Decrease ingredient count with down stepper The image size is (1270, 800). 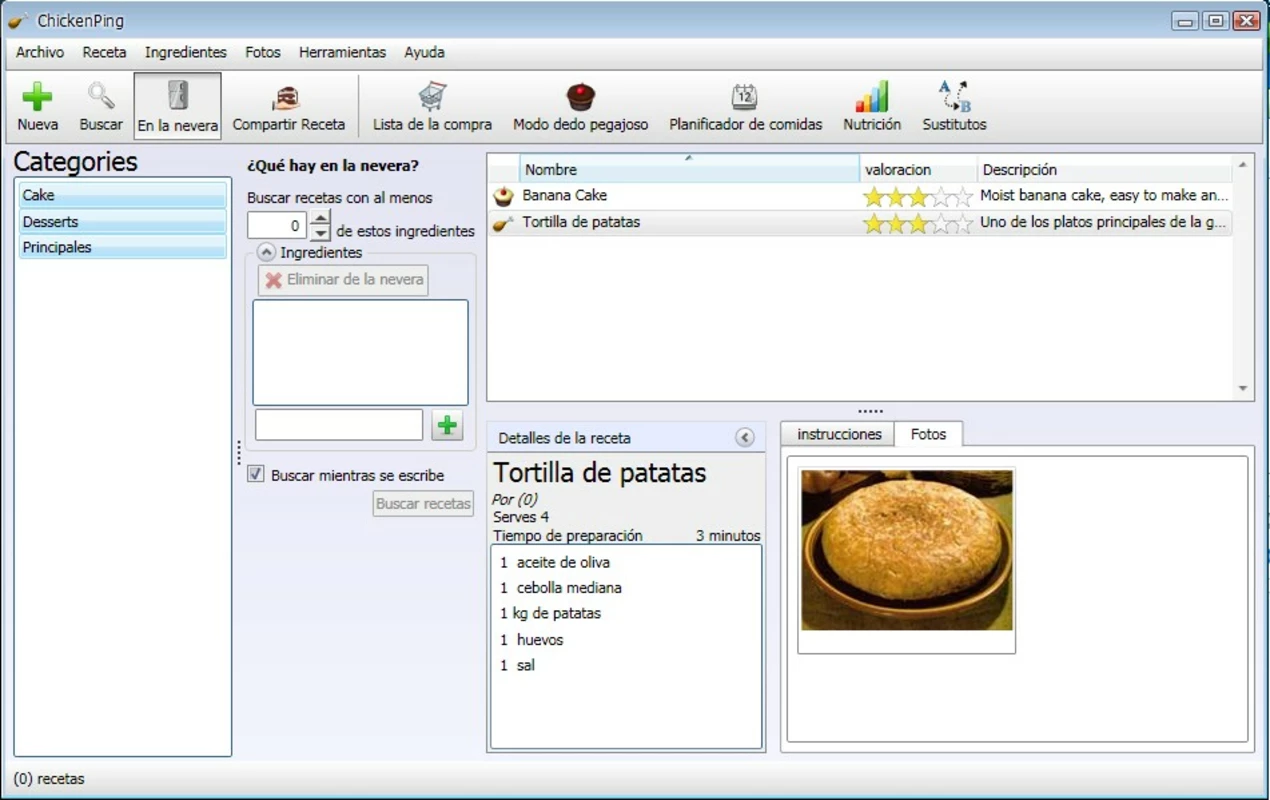click(320, 233)
